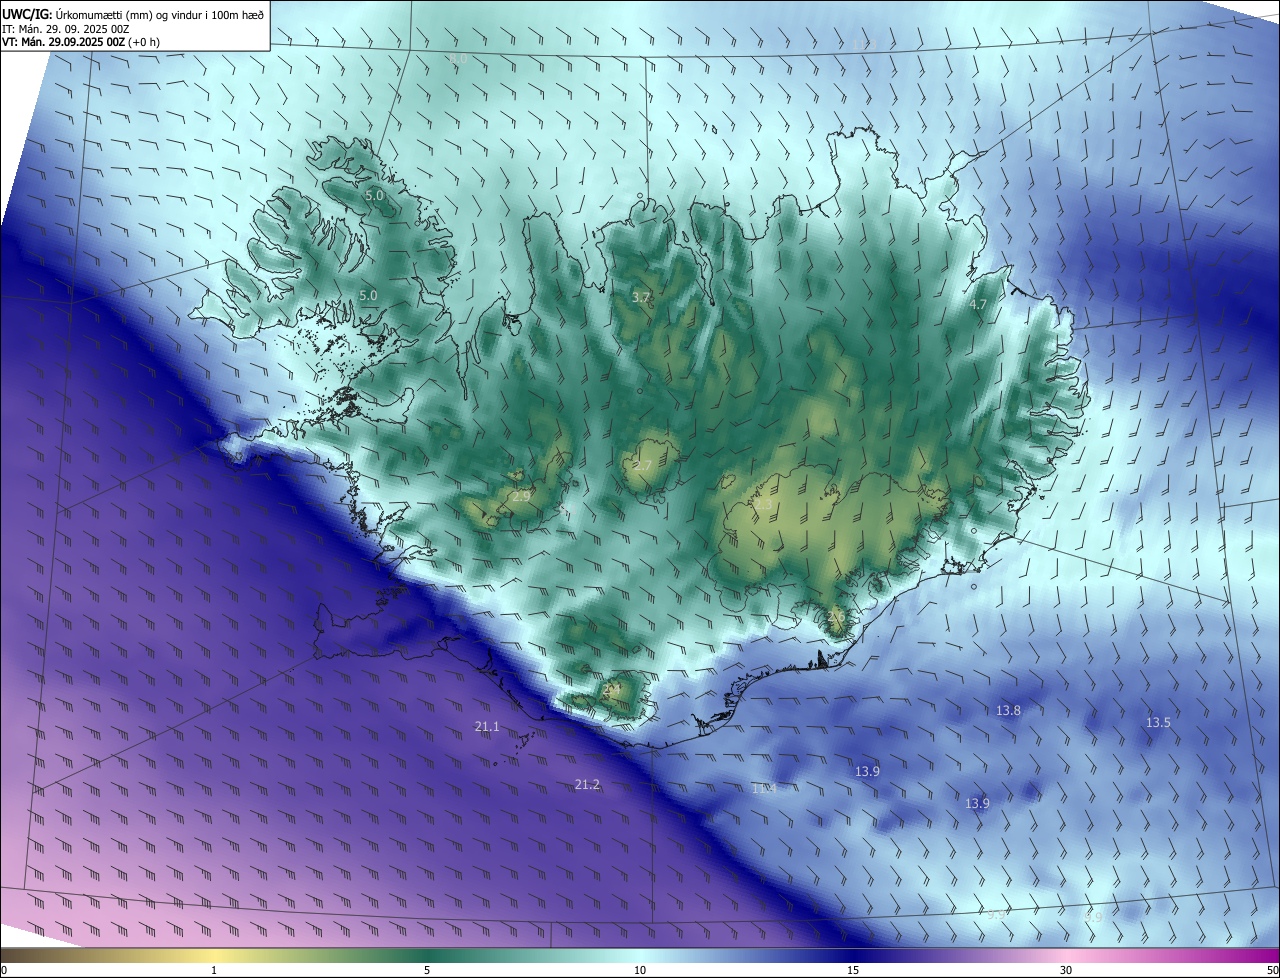Screen dimensions: 1280x978
Task: Click the 'VT: Mán. 29.09.2025 00Z (+0 h)' line
Action: [80, 42]
